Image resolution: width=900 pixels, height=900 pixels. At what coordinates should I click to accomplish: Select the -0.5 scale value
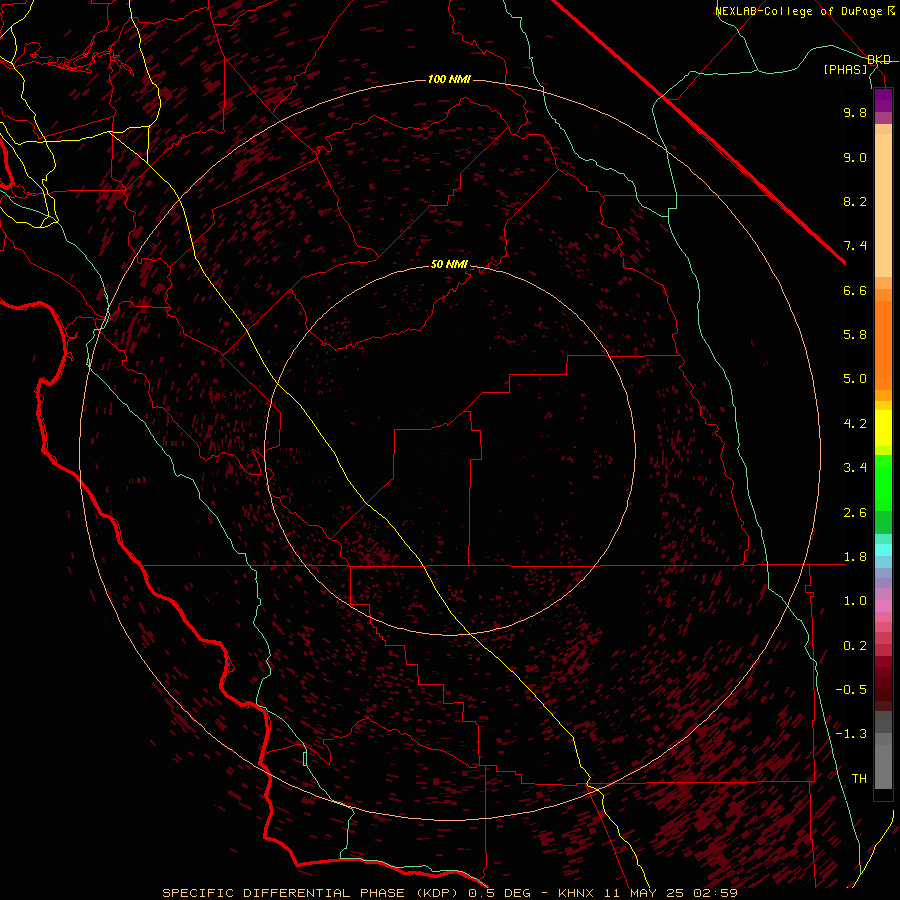[851, 690]
